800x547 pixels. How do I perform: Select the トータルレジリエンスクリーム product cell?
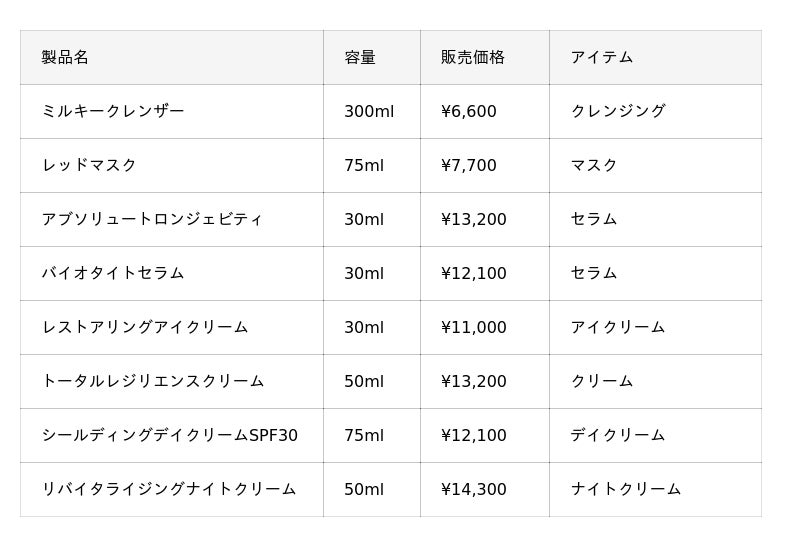coord(153,382)
